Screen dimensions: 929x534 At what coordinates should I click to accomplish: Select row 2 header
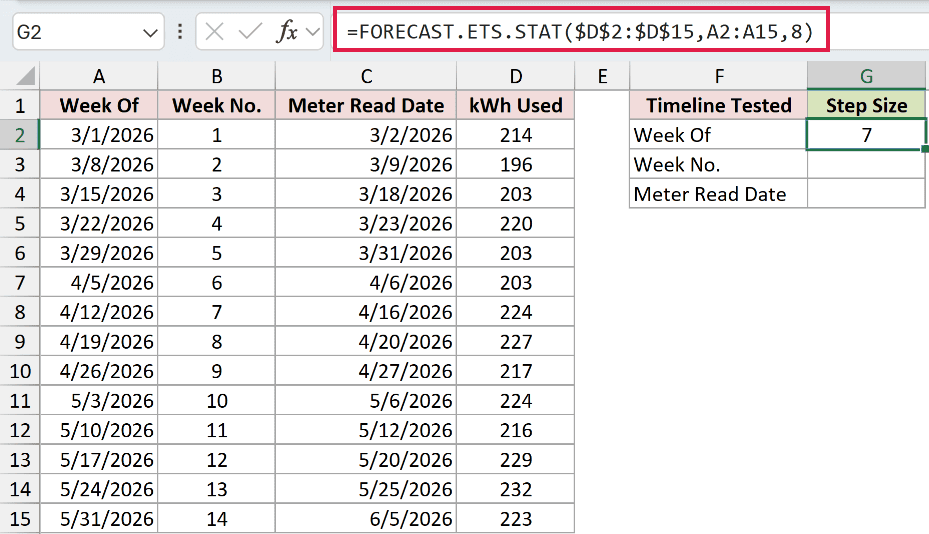20,135
